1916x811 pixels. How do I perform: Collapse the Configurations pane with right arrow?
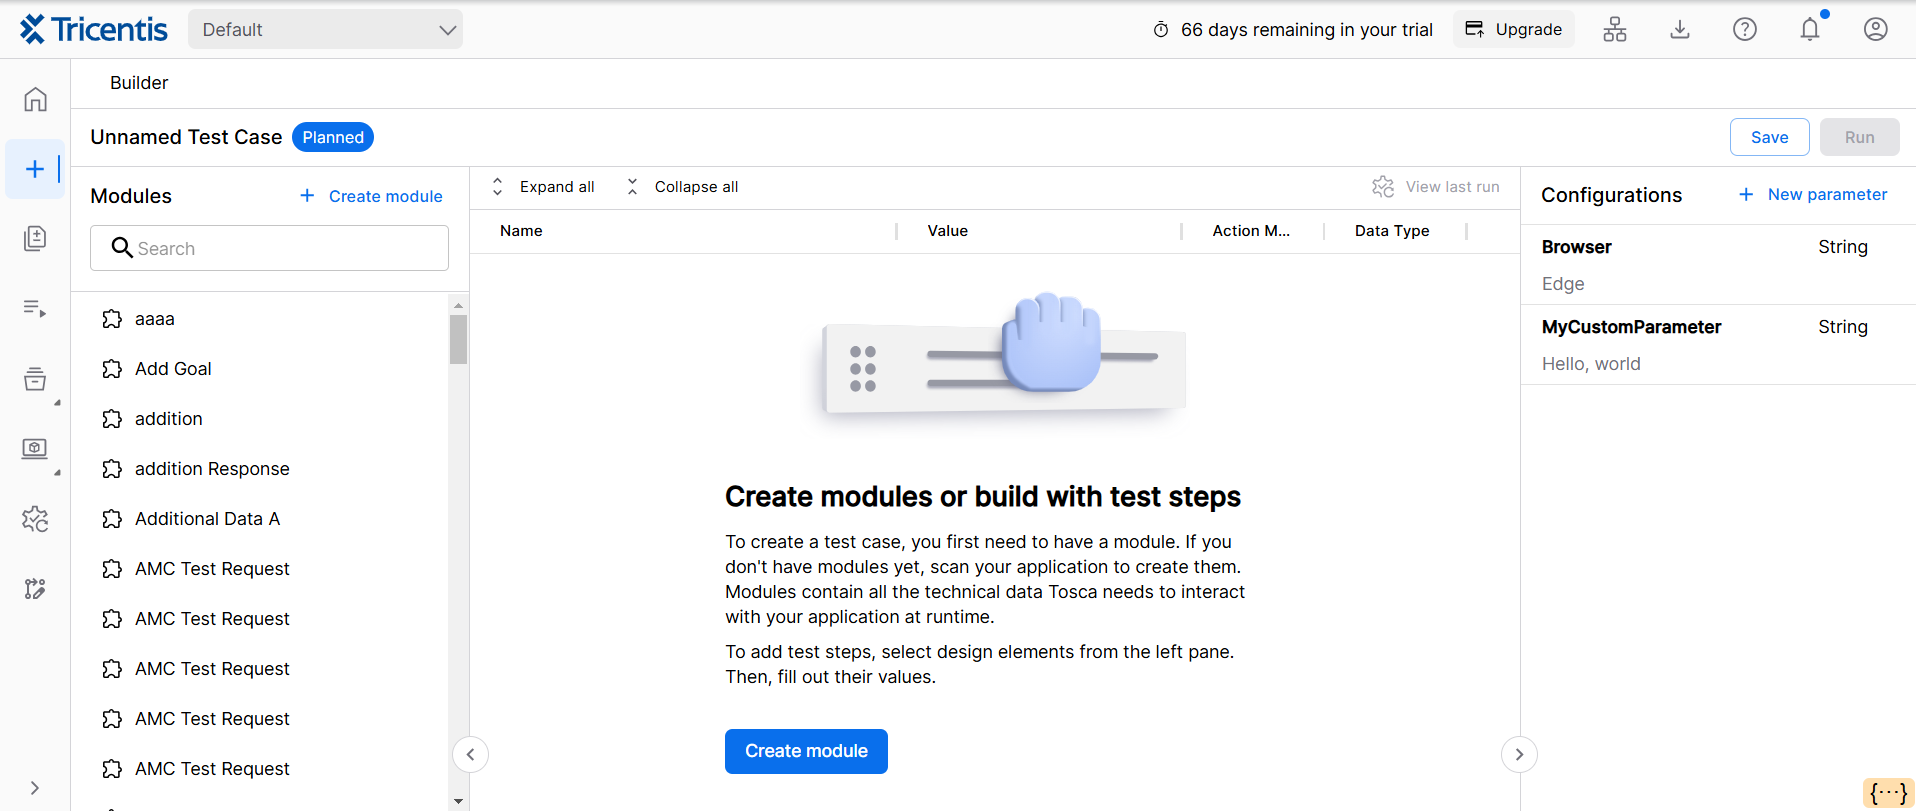click(x=1519, y=754)
